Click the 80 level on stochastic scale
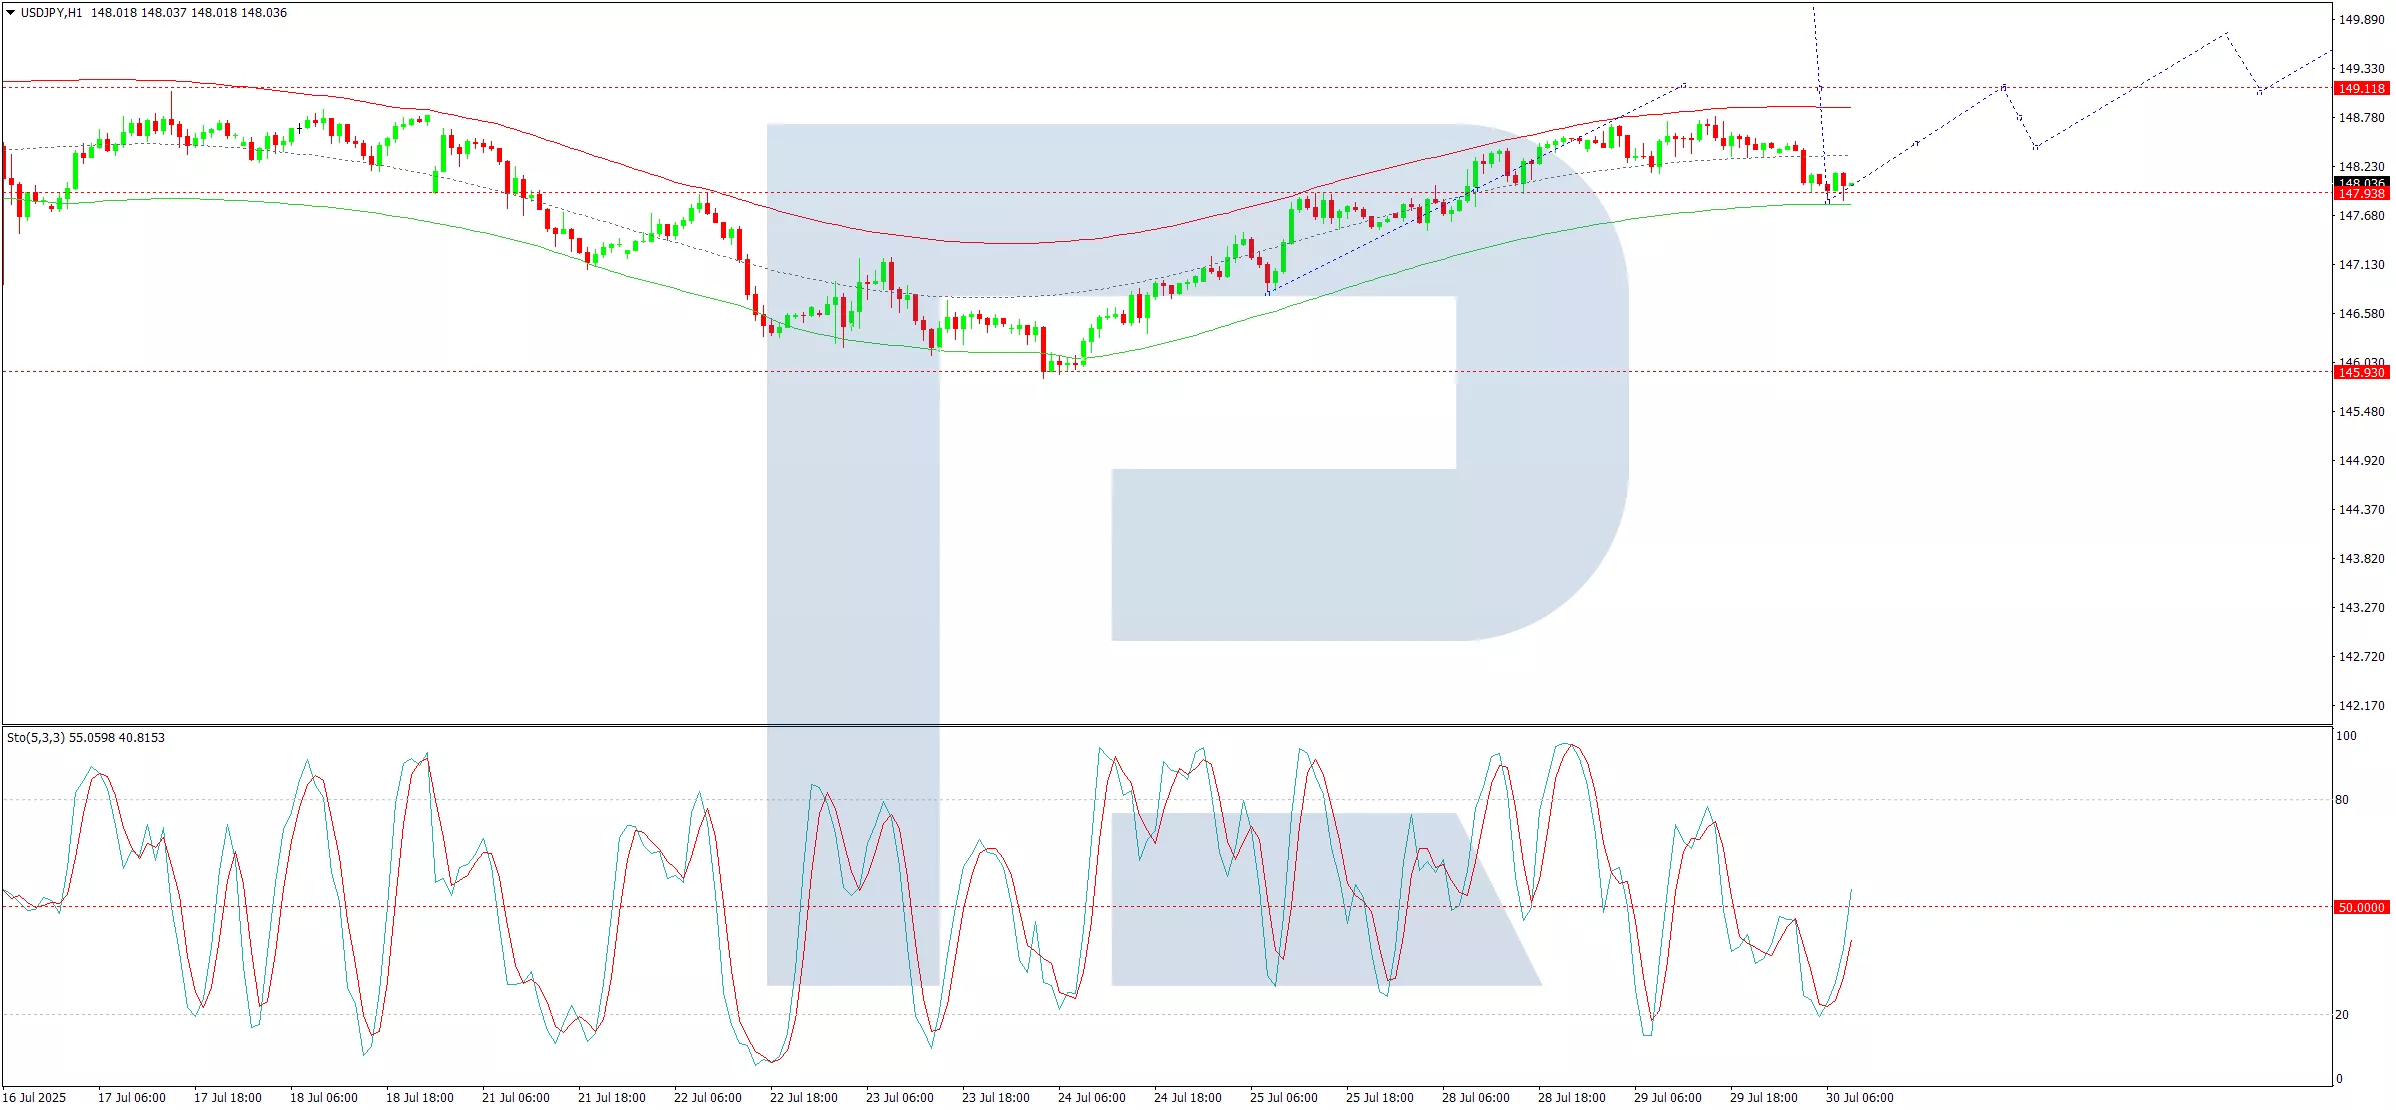 (x=2342, y=800)
